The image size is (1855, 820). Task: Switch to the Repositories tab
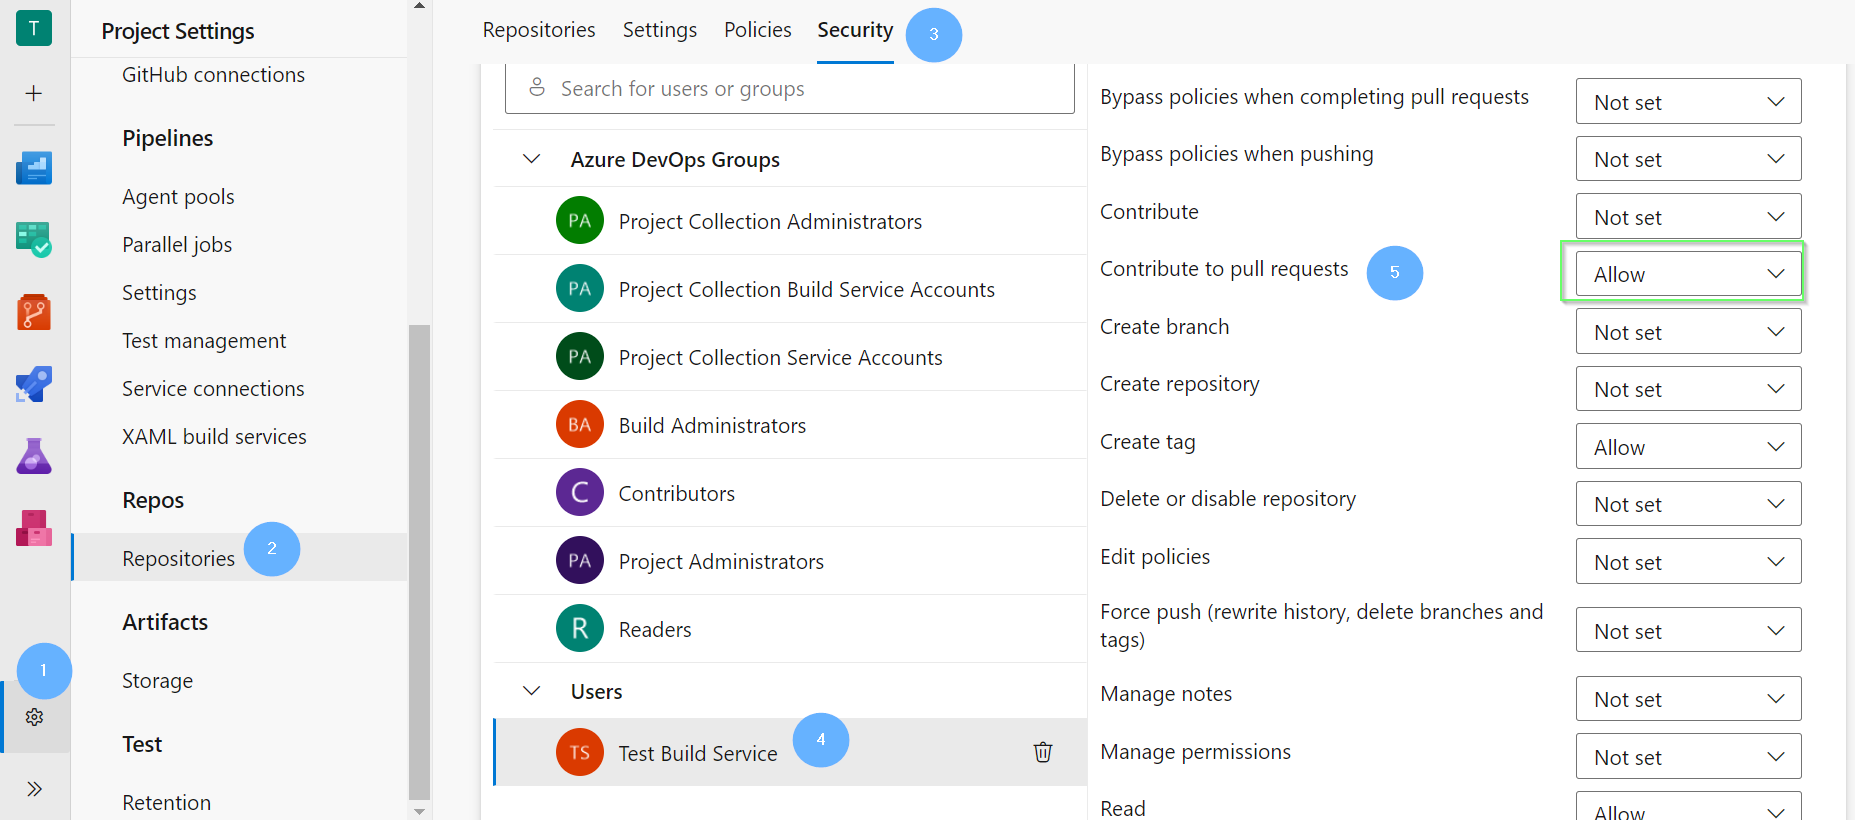(x=539, y=30)
